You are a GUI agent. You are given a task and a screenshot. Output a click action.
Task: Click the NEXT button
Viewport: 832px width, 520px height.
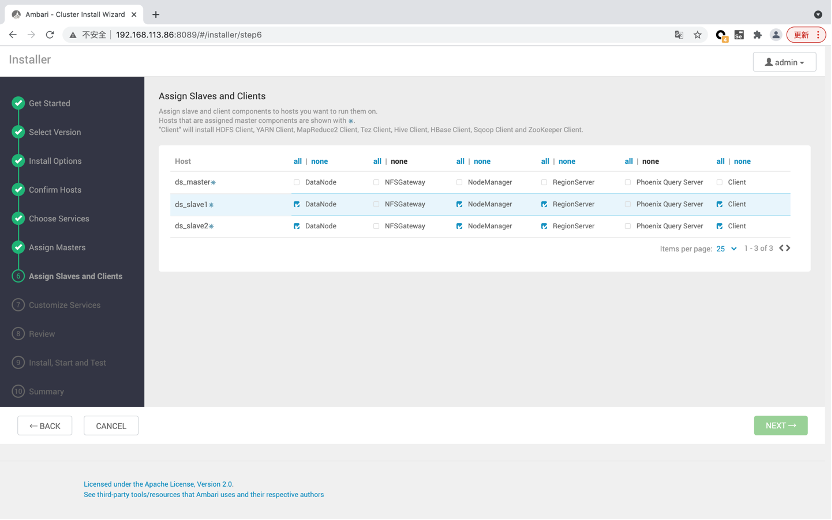(x=780, y=426)
